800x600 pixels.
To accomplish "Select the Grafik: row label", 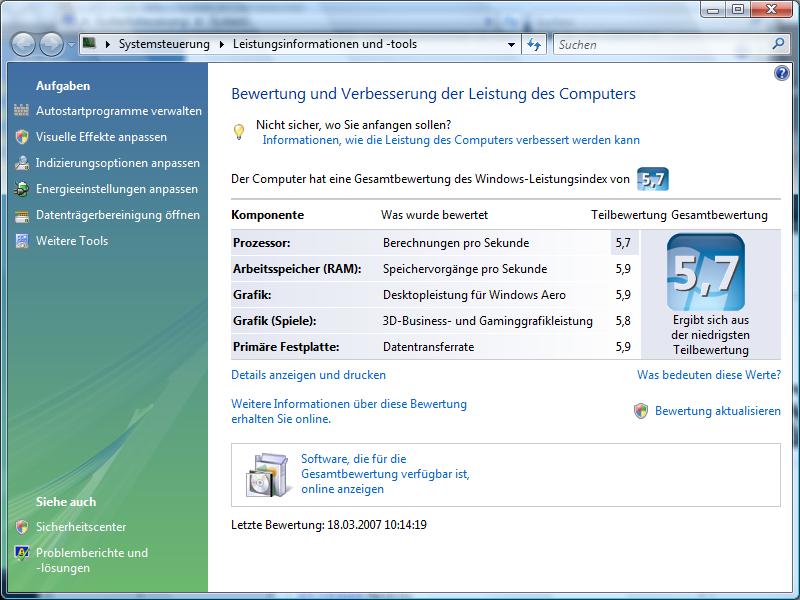I will click(252, 295).
